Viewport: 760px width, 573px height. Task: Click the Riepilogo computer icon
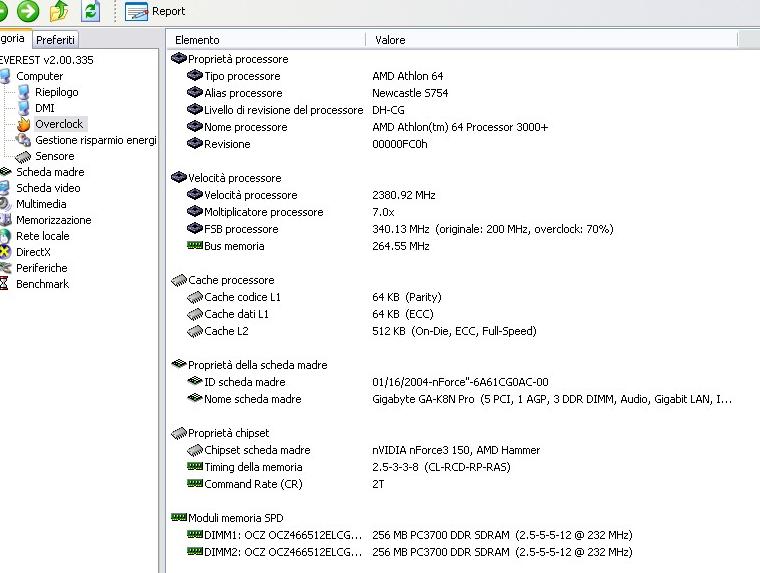pos(23,92)
